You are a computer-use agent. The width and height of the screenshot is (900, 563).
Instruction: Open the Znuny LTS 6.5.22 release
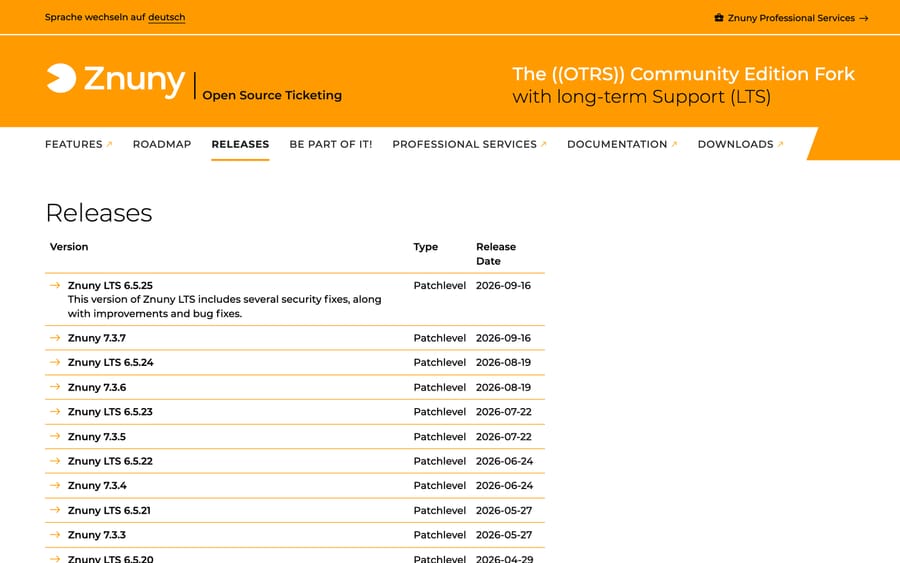click(x=110, y=461)
